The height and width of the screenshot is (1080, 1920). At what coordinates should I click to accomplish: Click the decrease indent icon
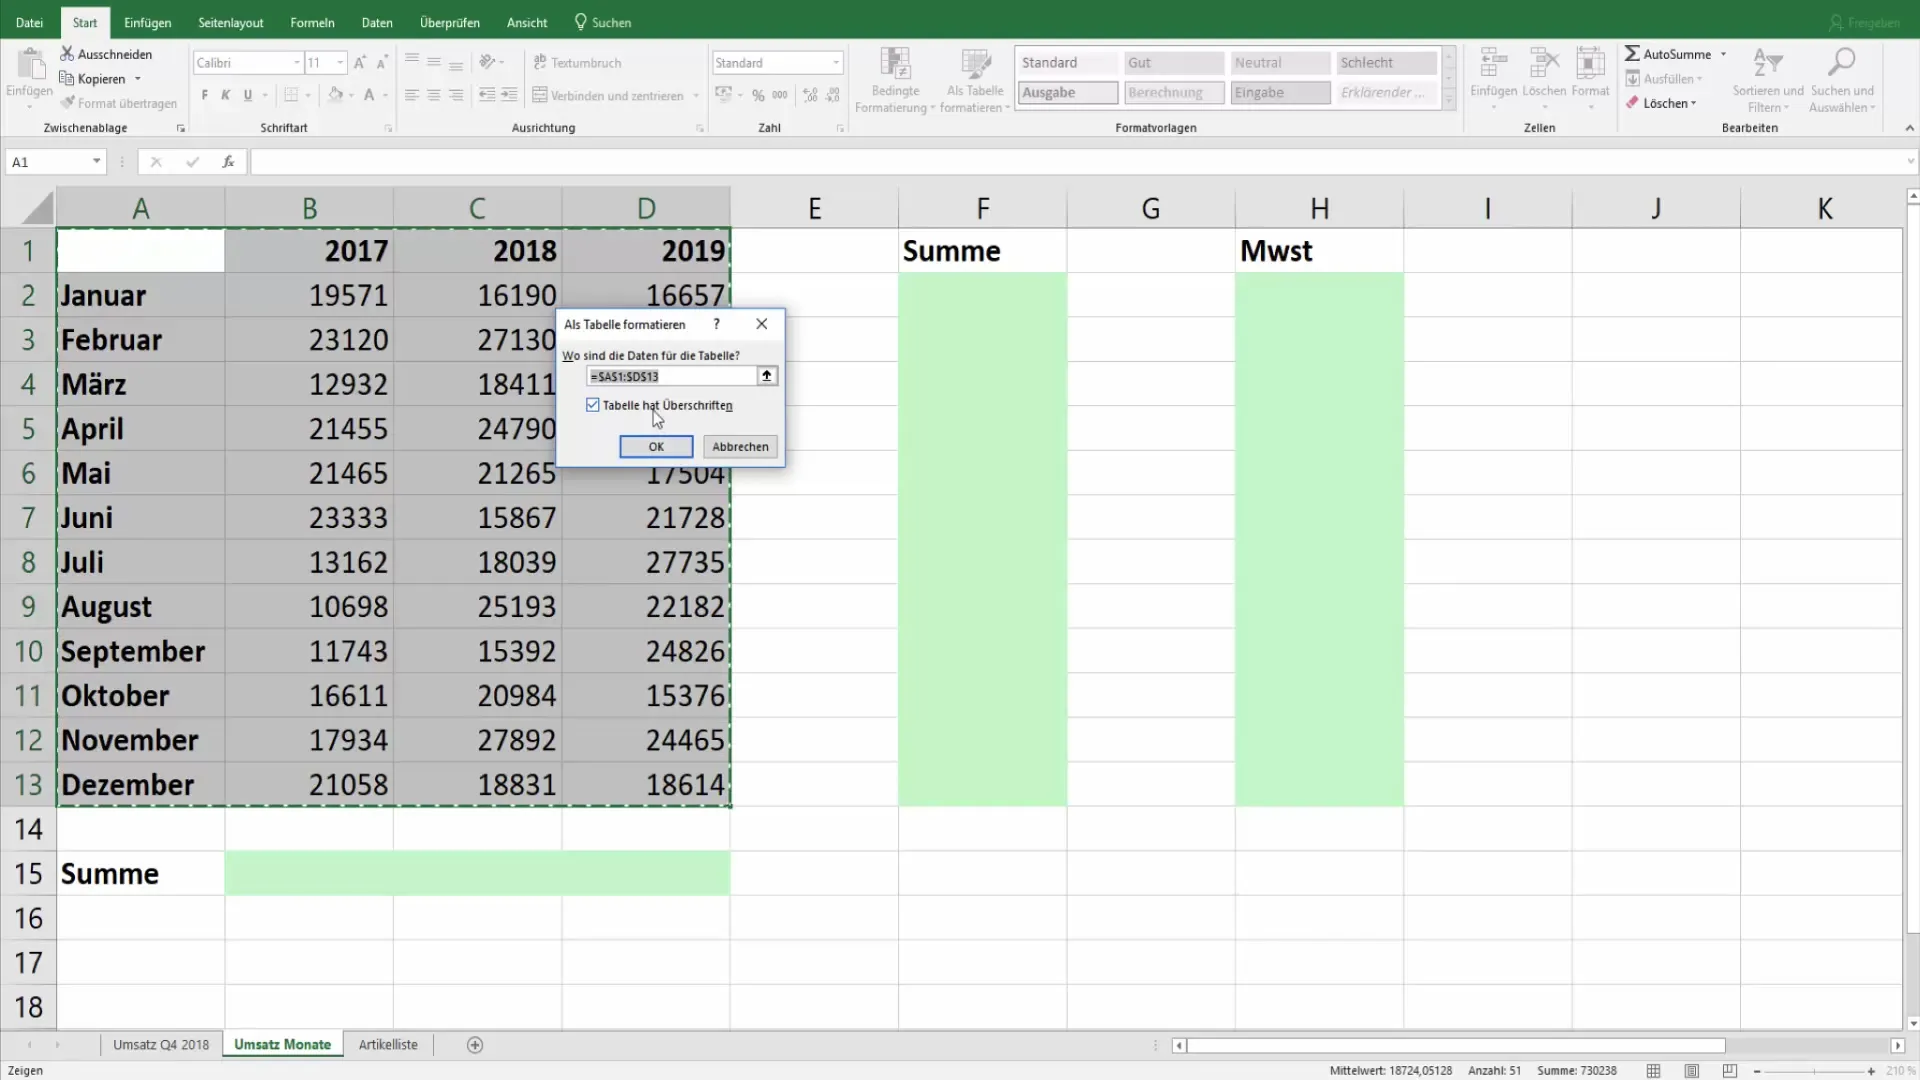click(487, 95)
